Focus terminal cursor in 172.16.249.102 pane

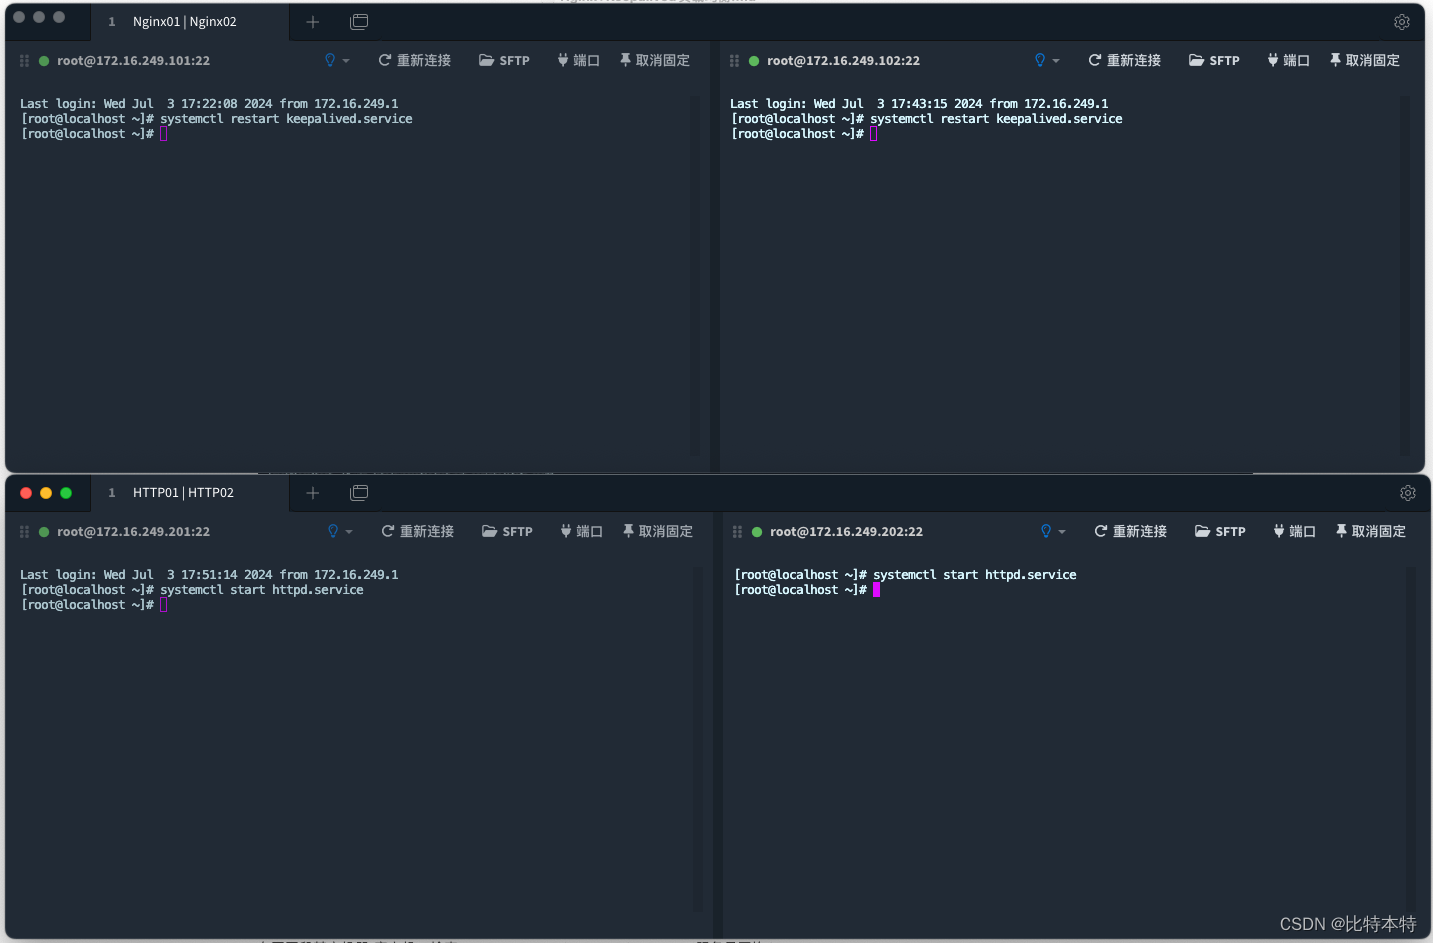[874, 134]
